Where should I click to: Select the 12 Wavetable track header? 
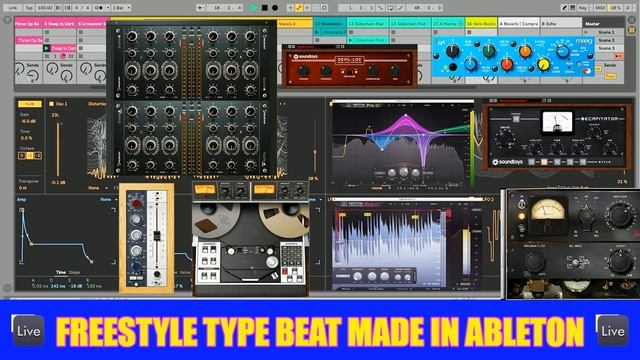tap(330, 24)
